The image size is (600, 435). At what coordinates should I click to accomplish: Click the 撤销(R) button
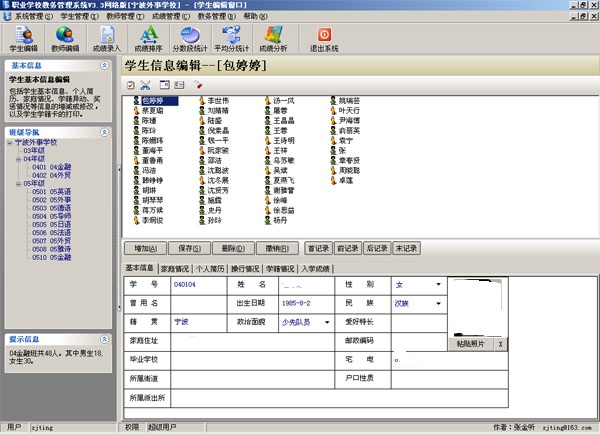pyautogui.click(x=277, y=248)
